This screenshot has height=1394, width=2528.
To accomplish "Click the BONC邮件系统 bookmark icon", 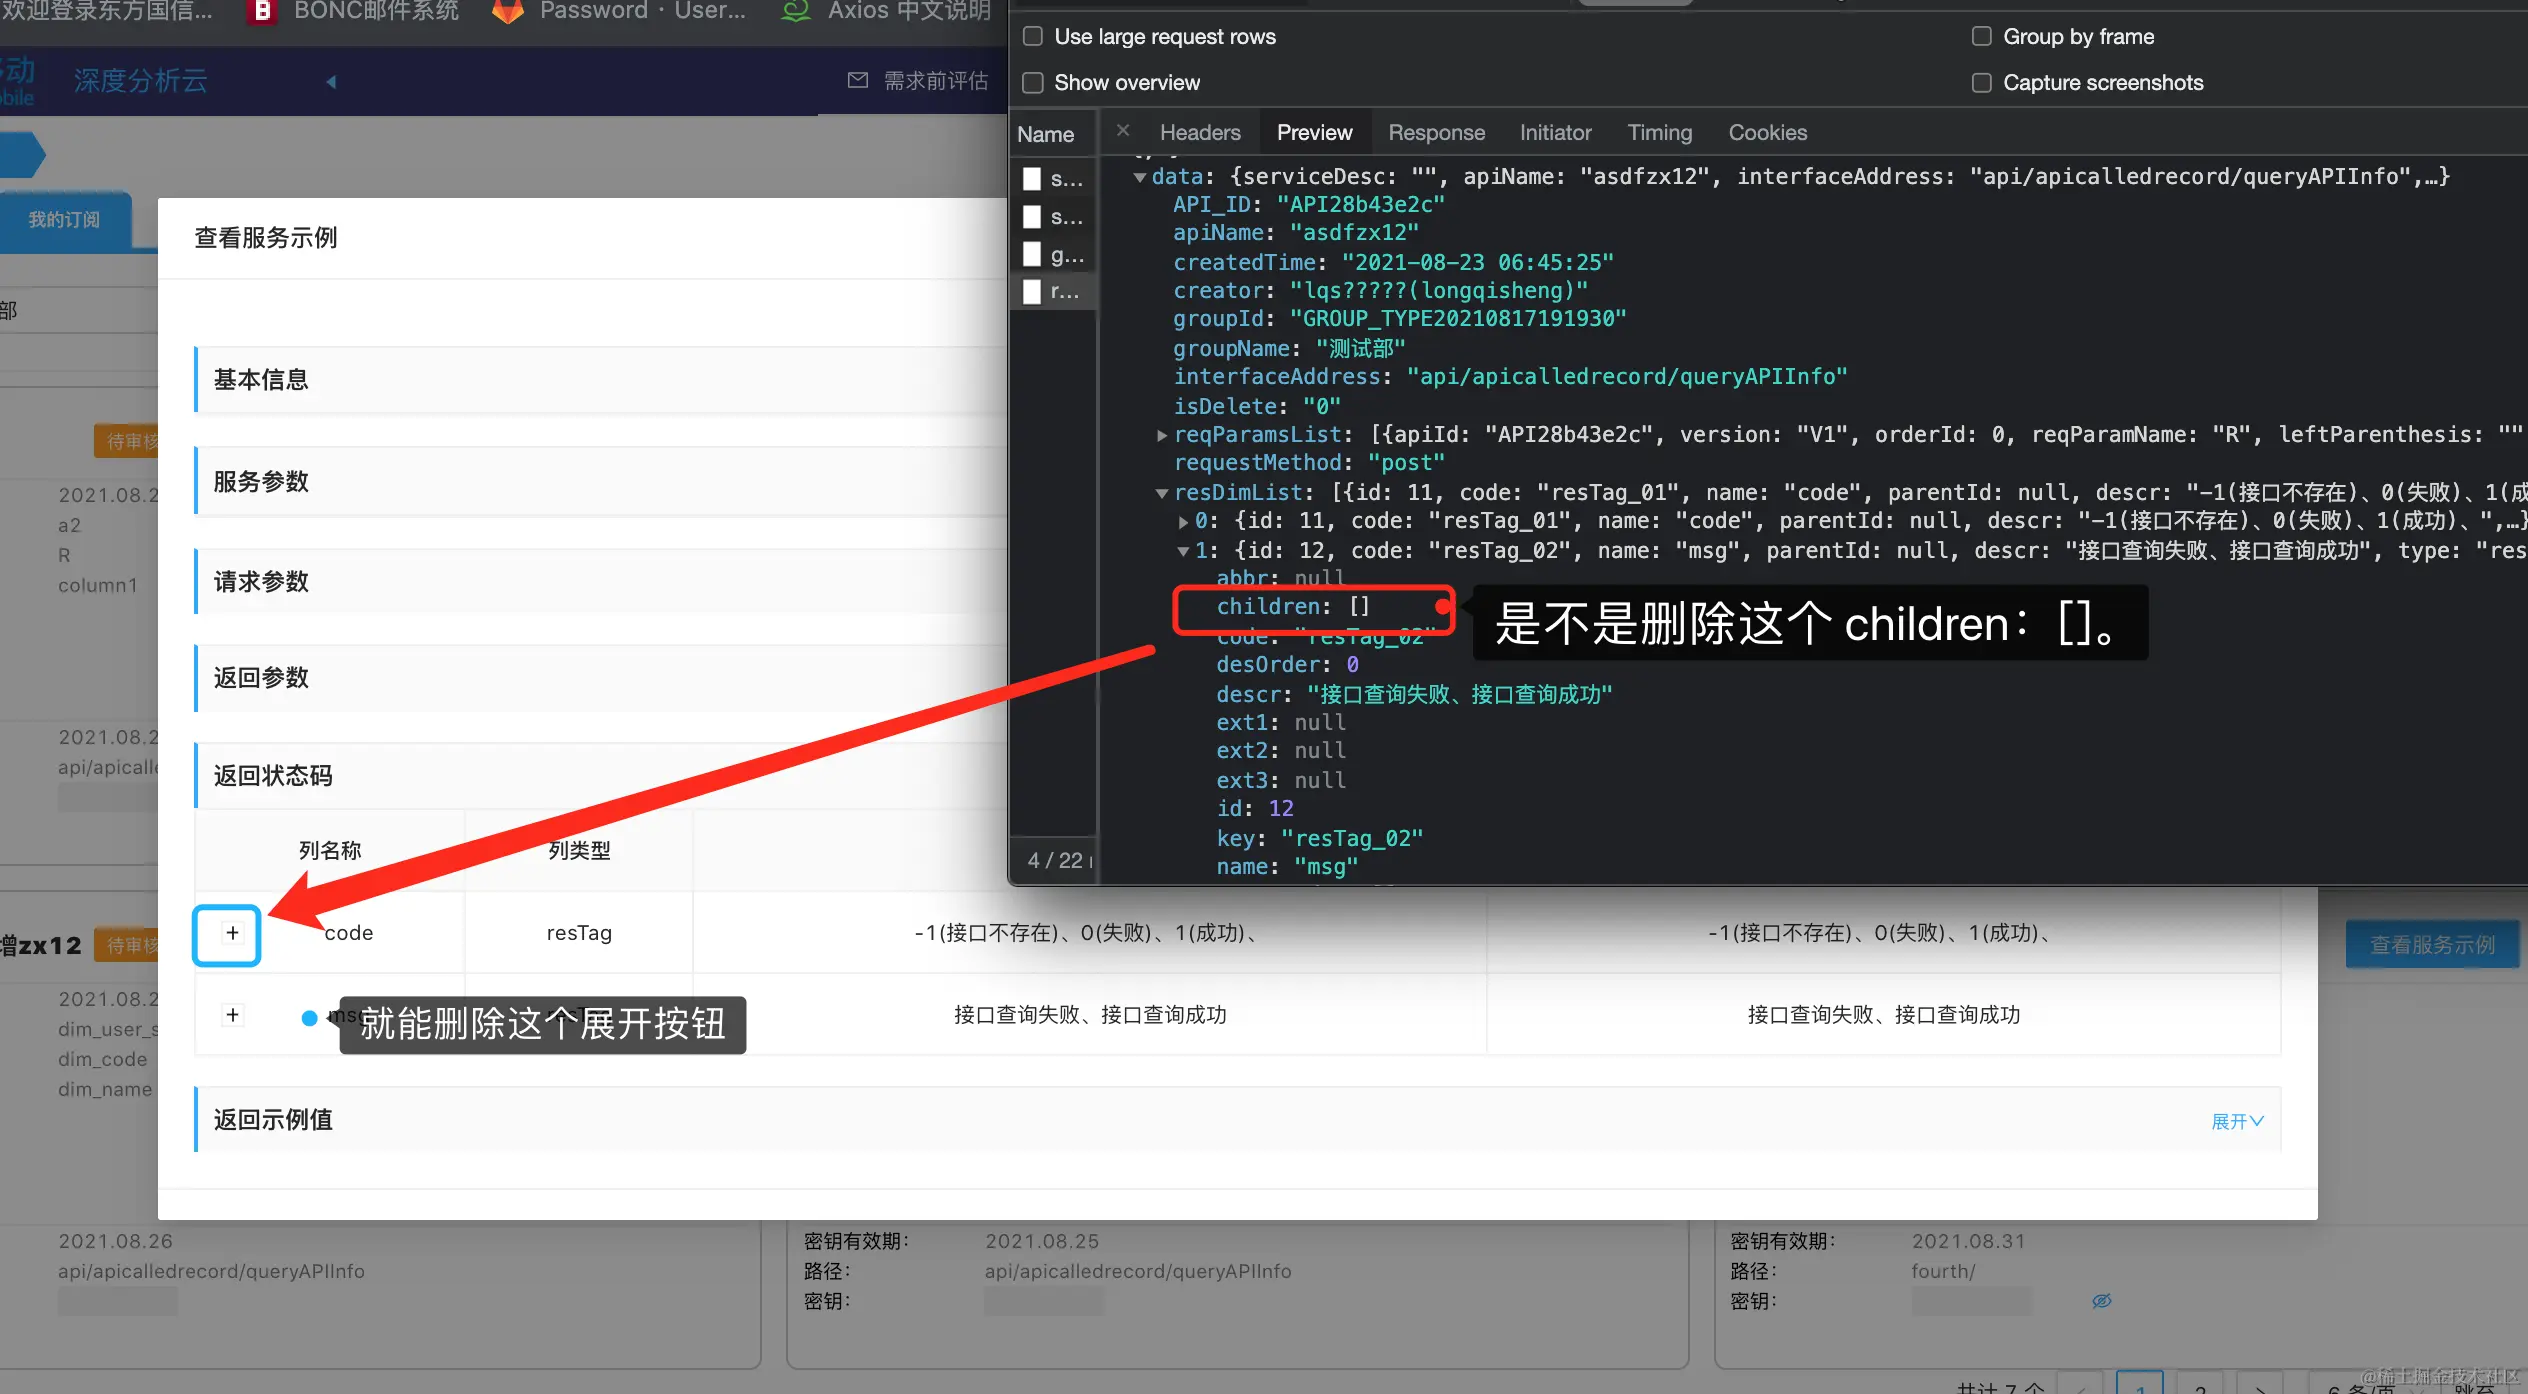I will [261, 11].
